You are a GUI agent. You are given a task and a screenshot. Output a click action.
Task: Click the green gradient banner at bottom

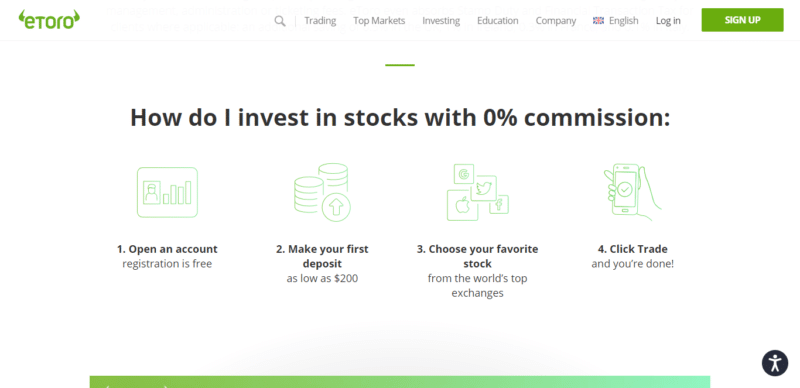pos(400,382)
